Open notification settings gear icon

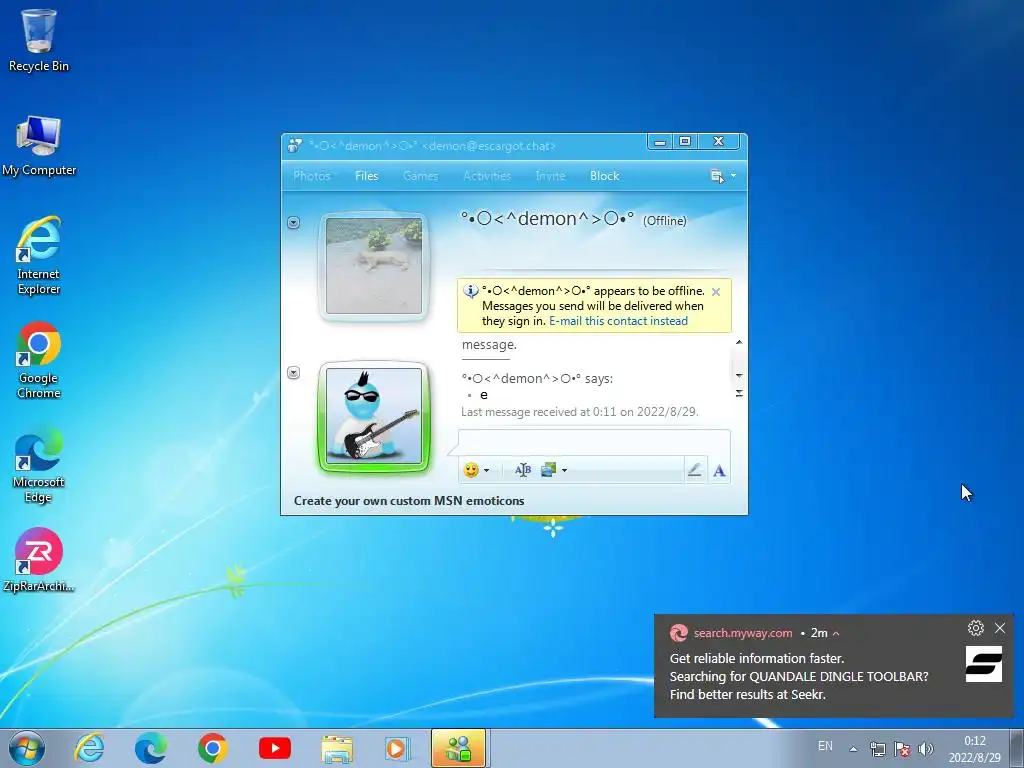[x=976, y=628]
